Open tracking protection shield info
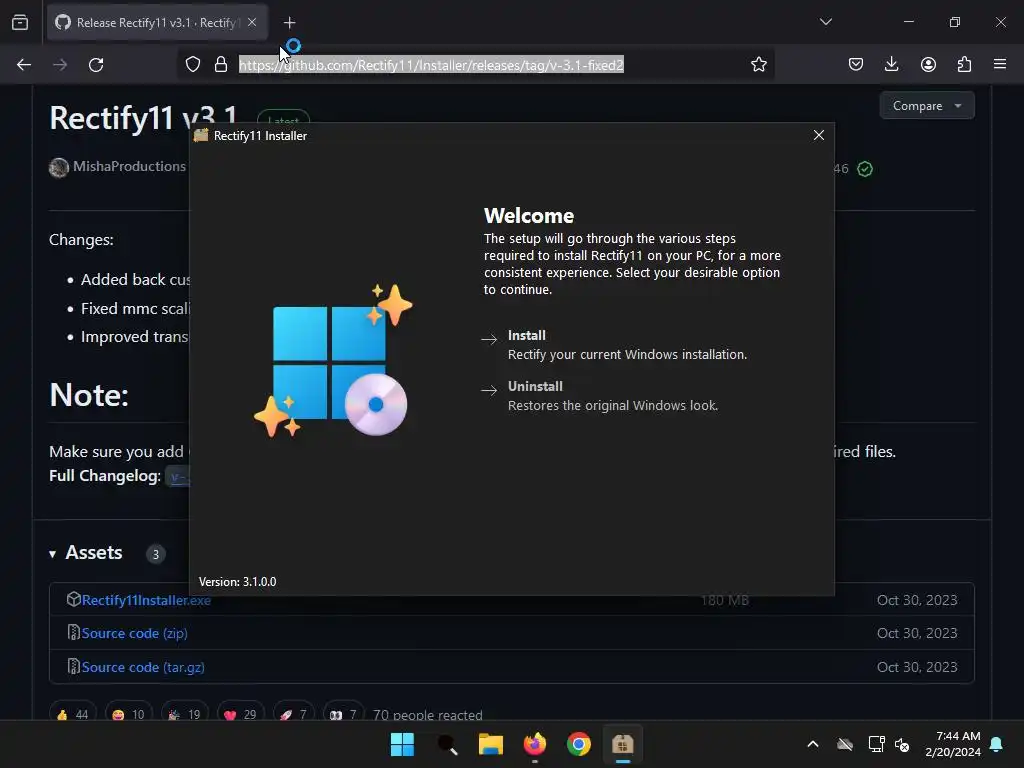Screen dimensions: 1024x768 (193, 65)
